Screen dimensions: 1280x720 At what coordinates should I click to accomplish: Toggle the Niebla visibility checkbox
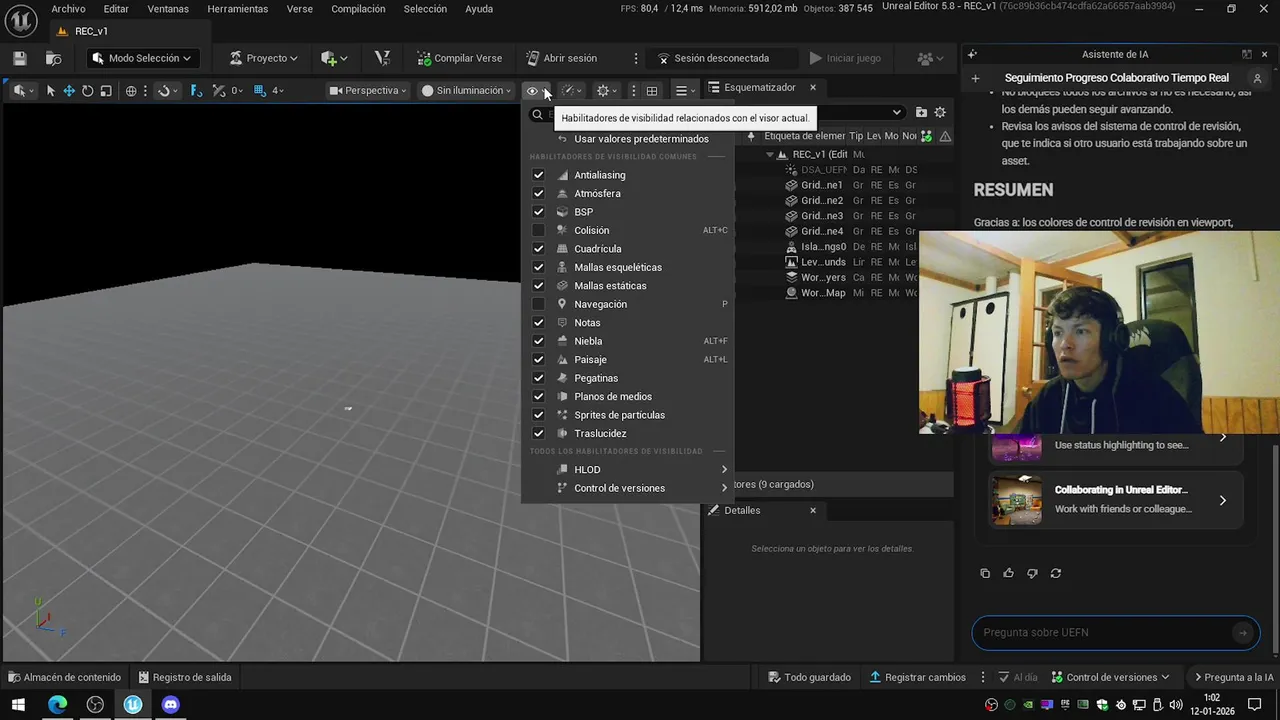coord(538,341)
